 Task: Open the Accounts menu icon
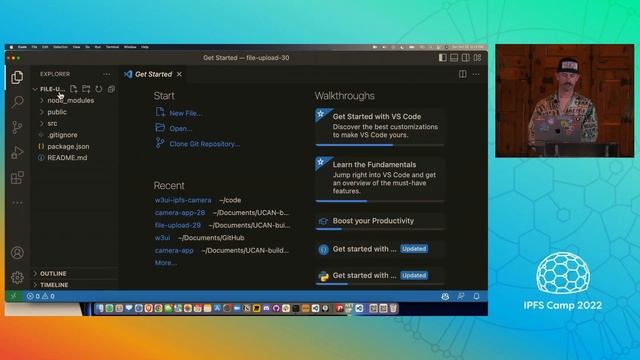(x=17, y=253)
